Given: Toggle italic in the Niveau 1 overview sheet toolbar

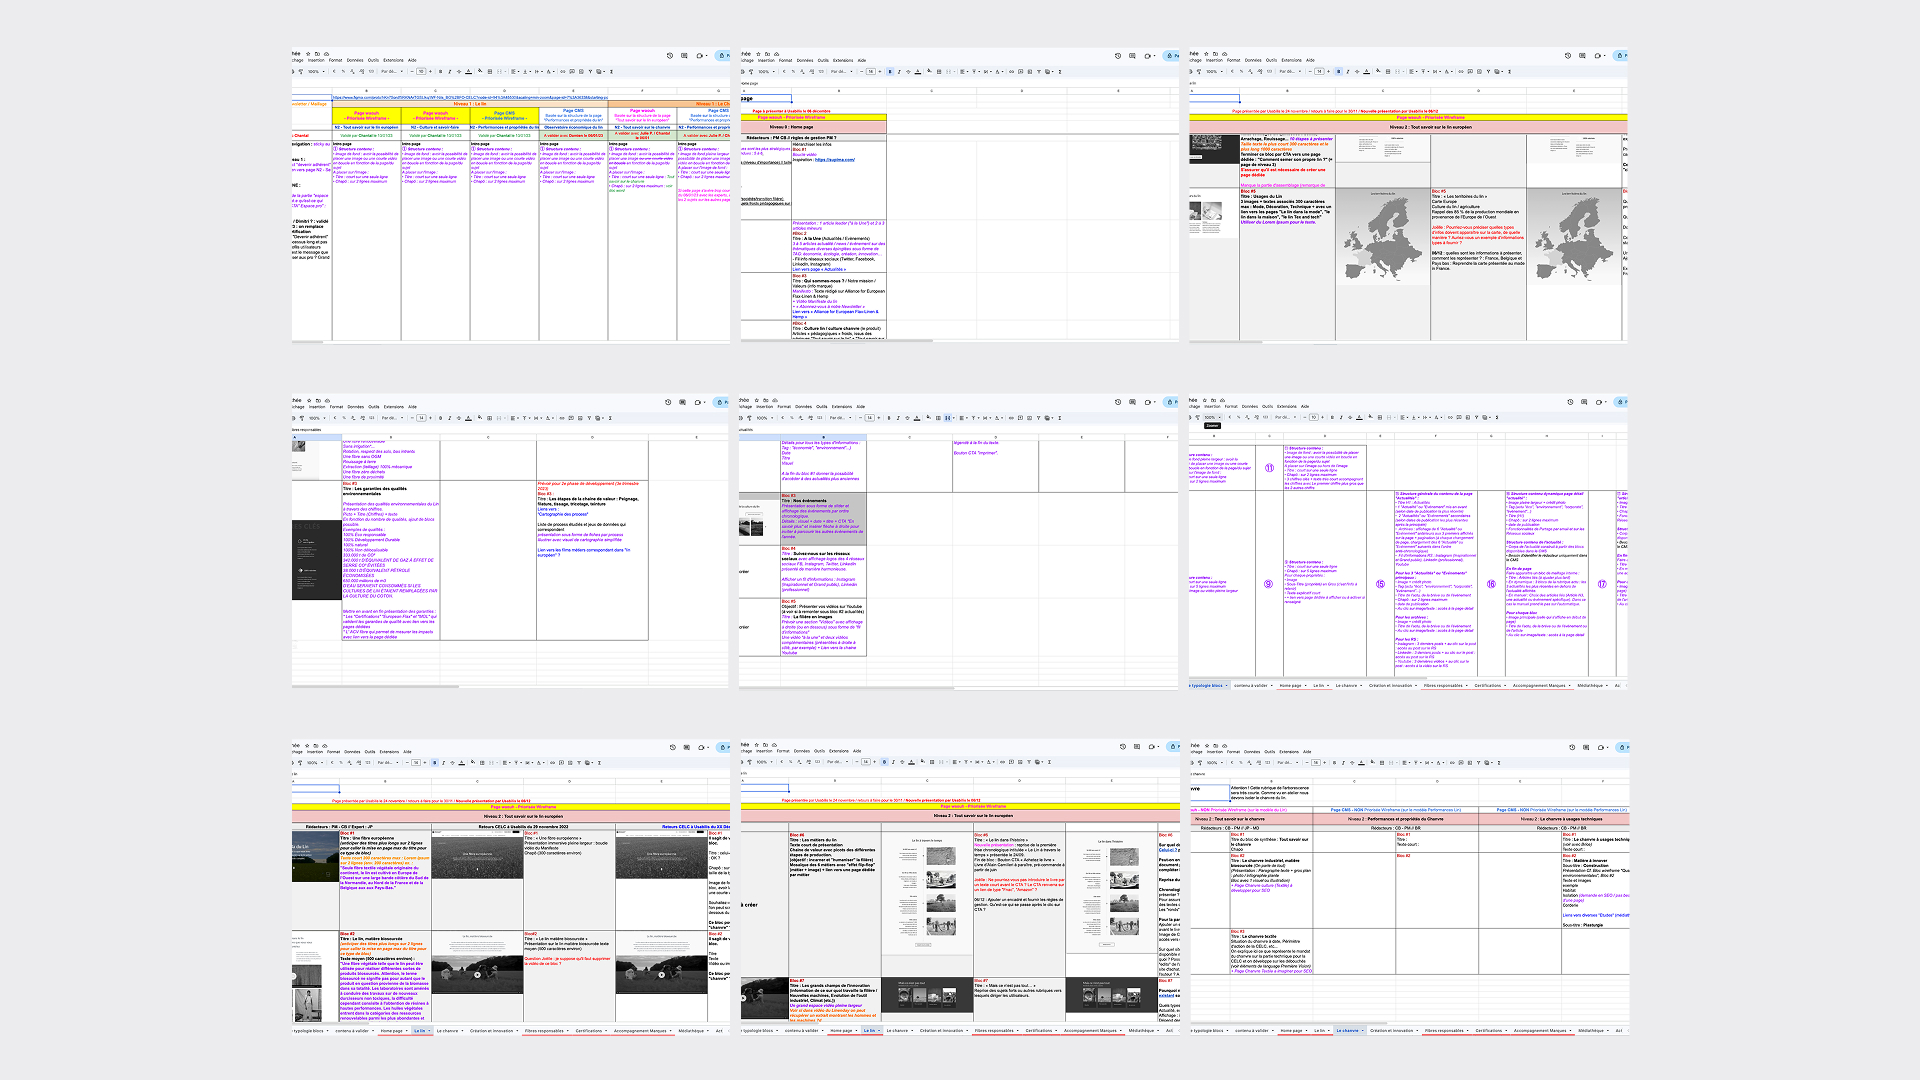Looking at the screenshot, I should click(x=450, y=72).
